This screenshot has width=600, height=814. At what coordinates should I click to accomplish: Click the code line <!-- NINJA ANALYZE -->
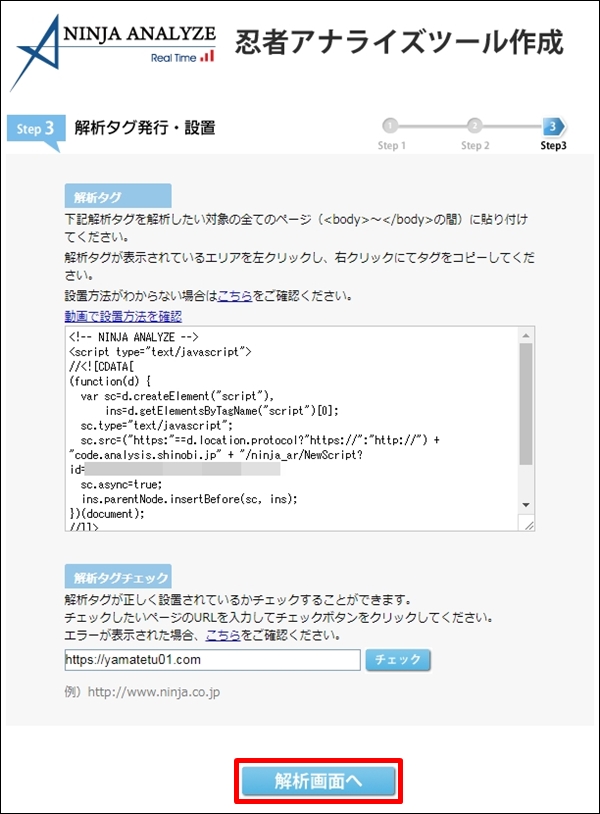(x=133, y=337)
